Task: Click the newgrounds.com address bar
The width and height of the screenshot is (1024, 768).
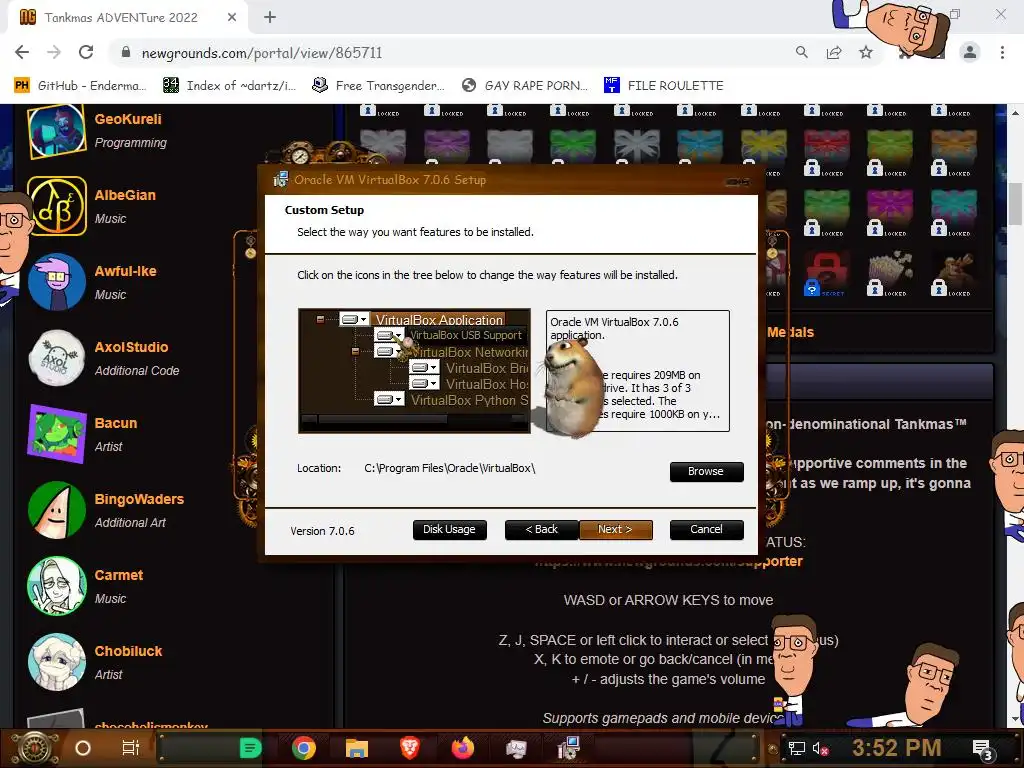Action: coord(261,53)
